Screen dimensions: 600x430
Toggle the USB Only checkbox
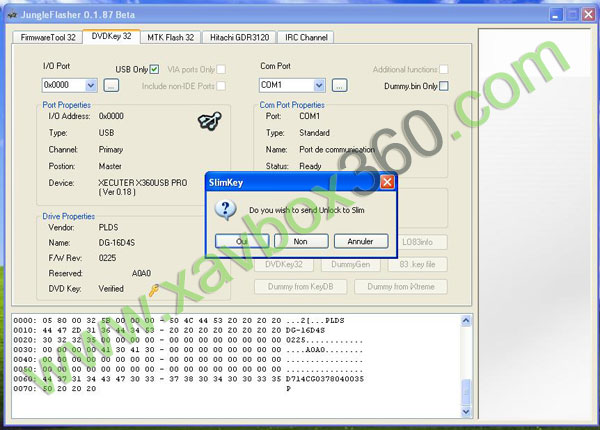point(154,69)
